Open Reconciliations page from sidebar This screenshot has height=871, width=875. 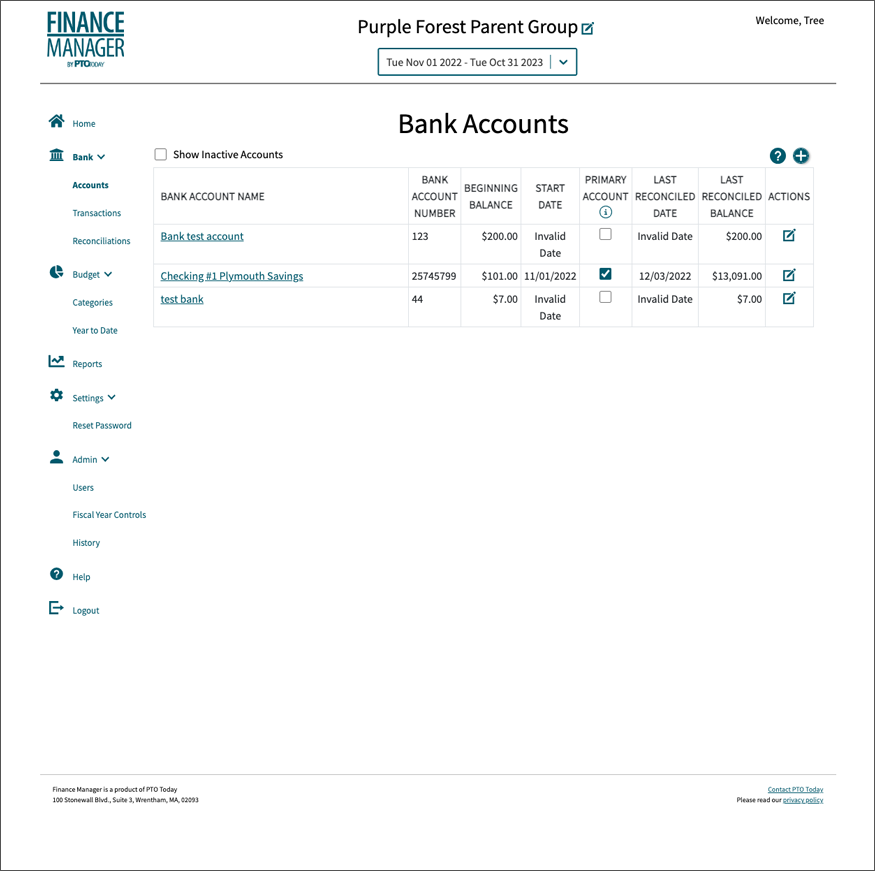[101, 241]
